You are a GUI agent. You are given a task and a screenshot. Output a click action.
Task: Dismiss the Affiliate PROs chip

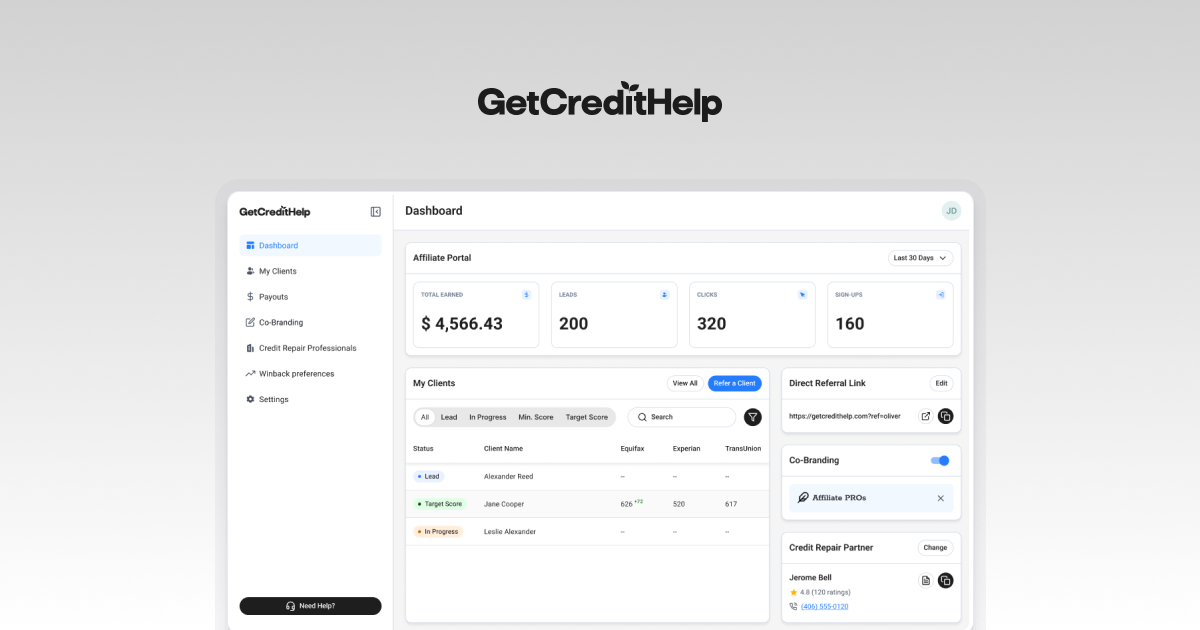(940, 497)
